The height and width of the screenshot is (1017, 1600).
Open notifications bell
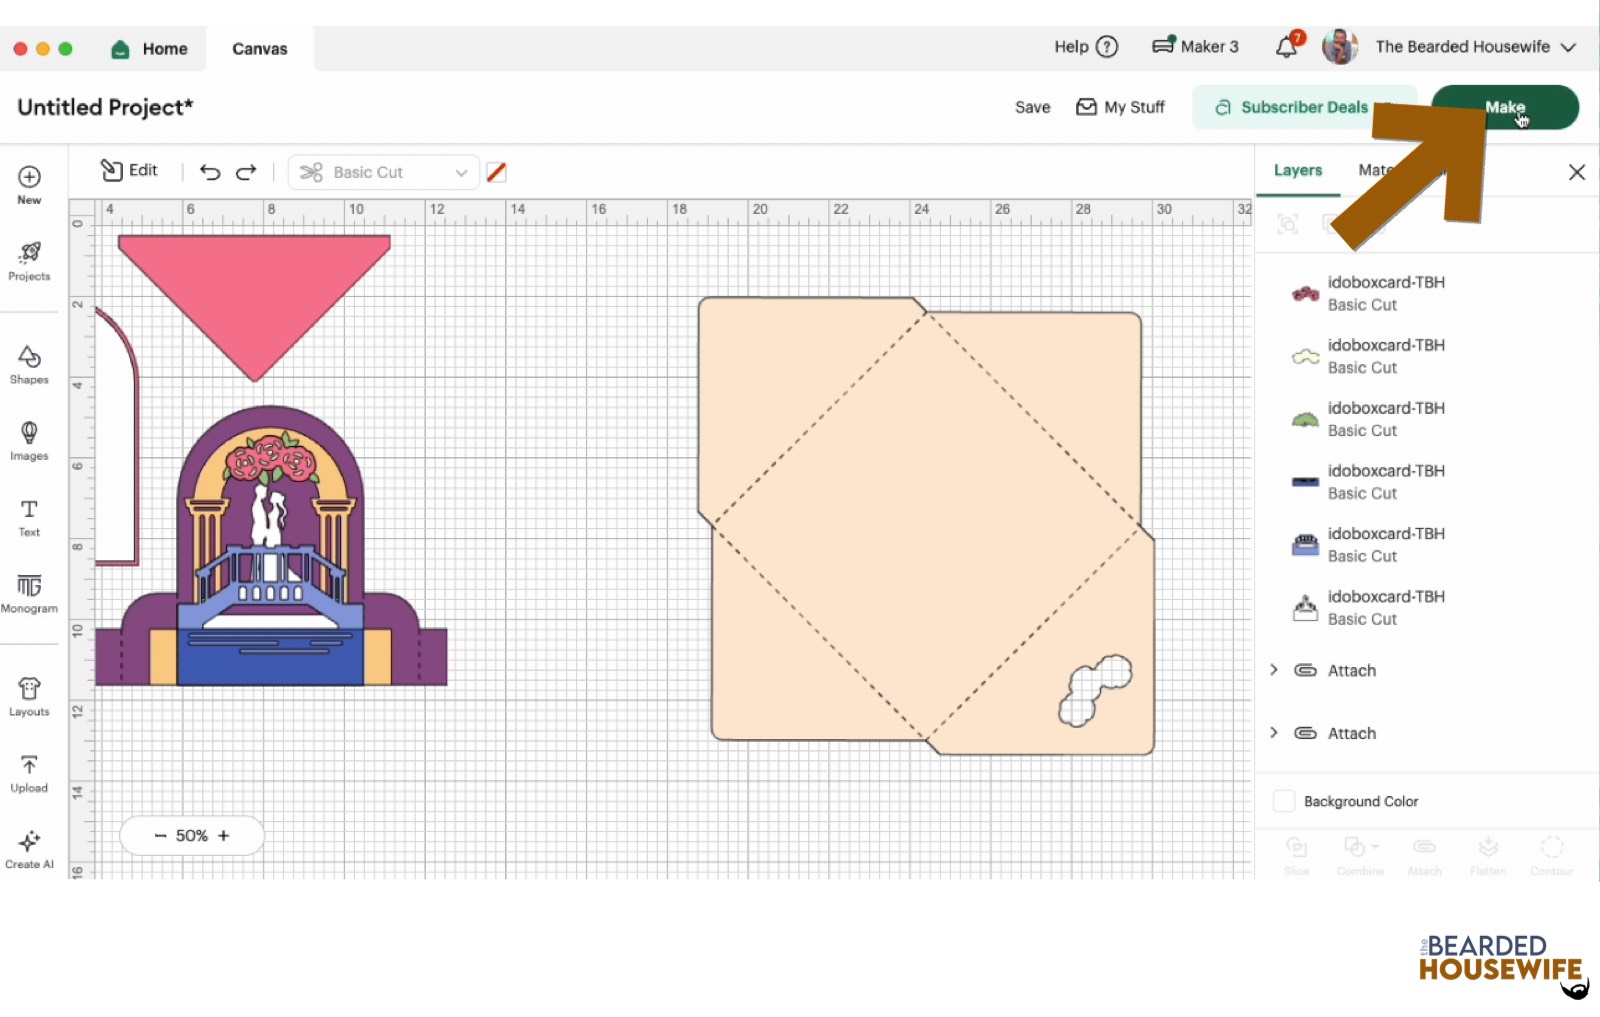click(x=1287, y=47)
